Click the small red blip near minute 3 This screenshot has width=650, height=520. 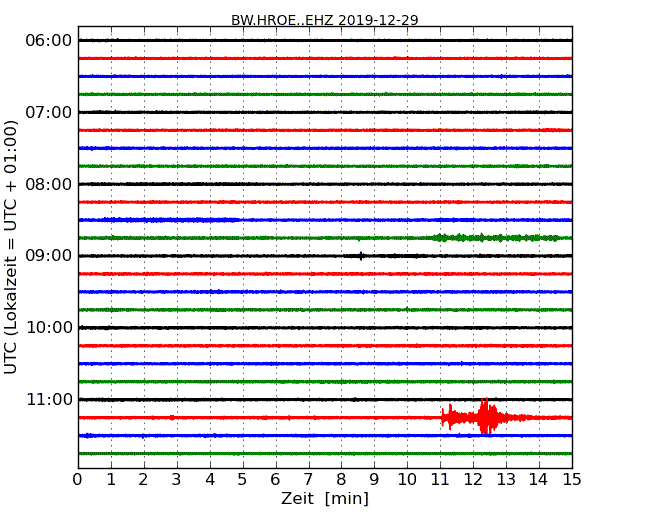click(x=172, y=417)
